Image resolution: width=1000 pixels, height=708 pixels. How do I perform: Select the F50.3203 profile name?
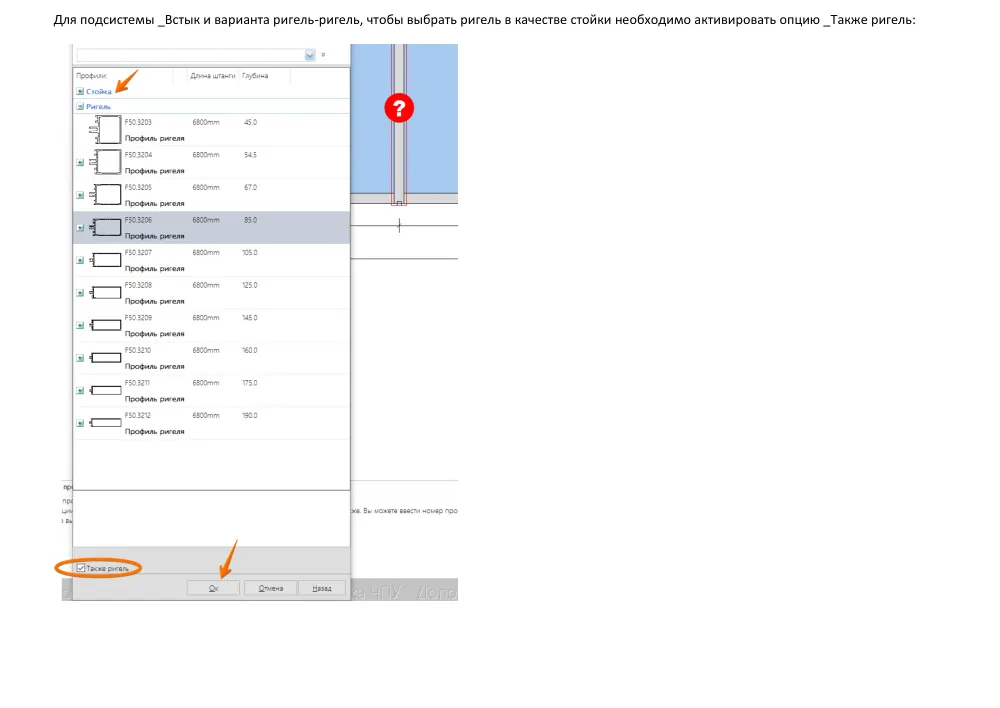[x=138, y=122]
